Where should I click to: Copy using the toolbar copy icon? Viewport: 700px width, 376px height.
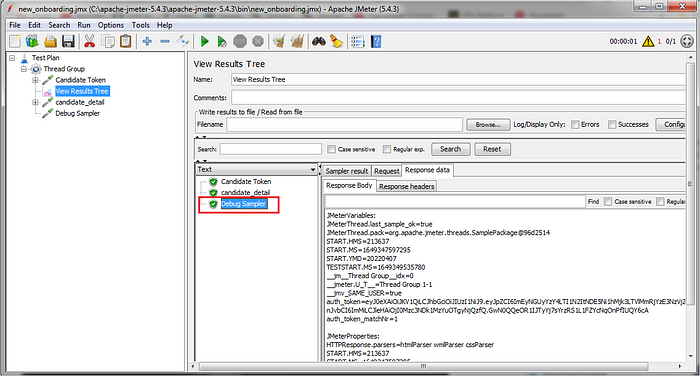point(108,42)
